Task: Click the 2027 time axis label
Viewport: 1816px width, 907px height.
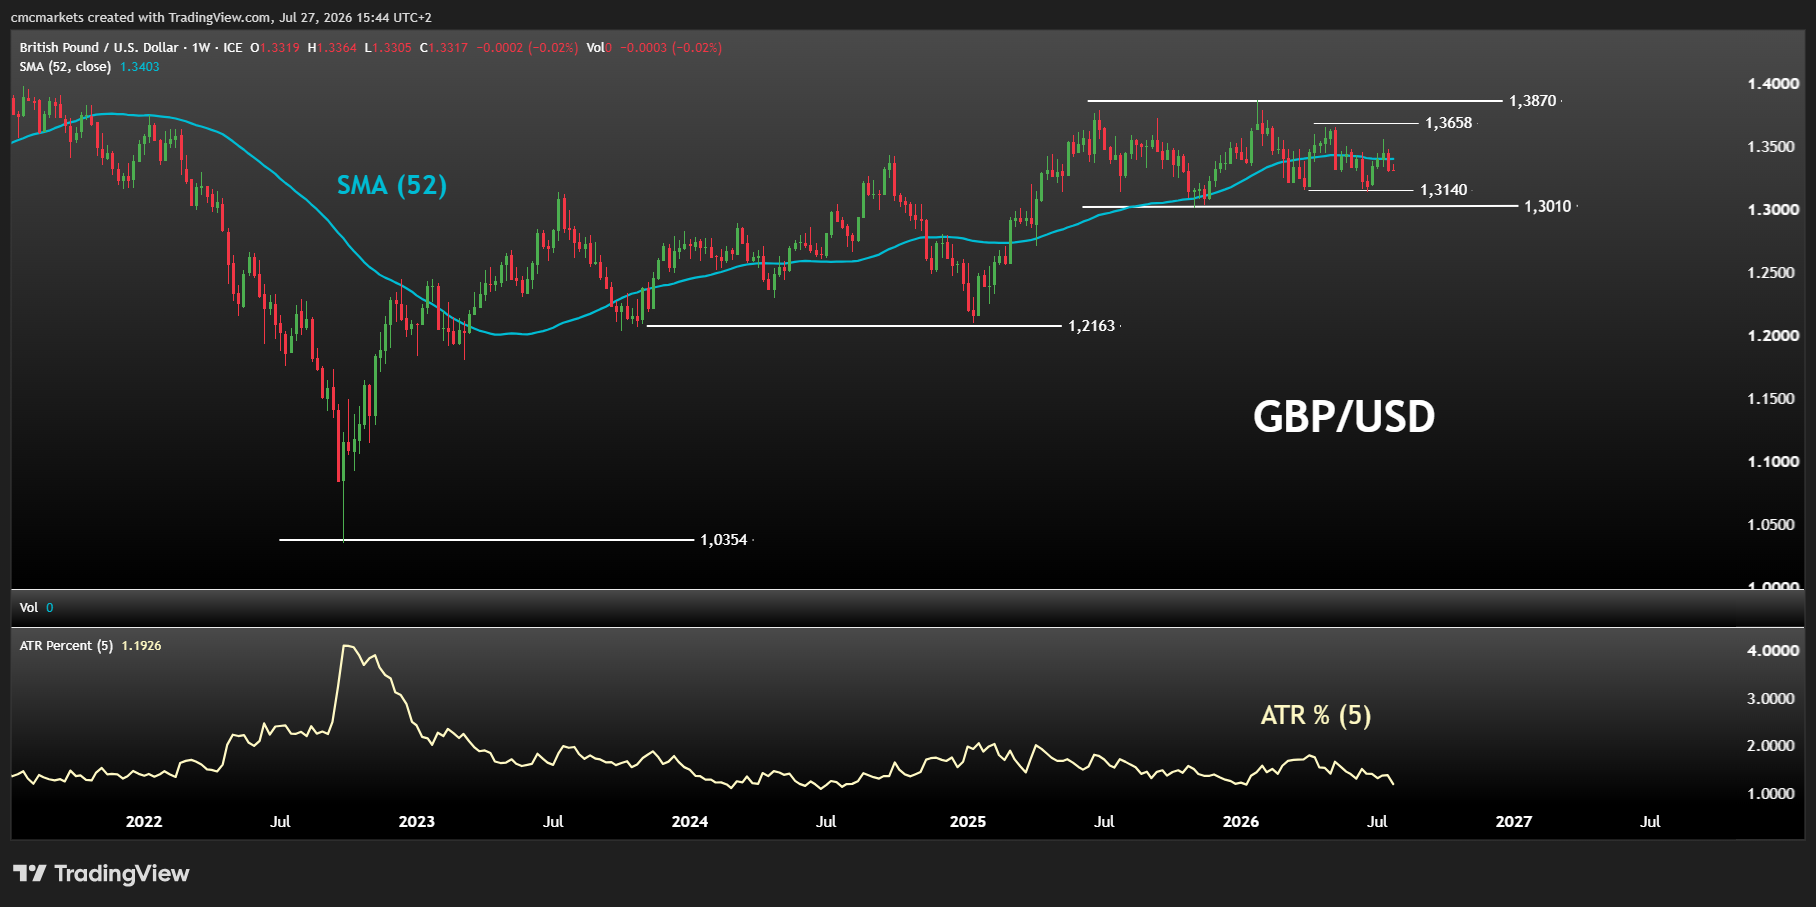Action: click(1514, 822)
